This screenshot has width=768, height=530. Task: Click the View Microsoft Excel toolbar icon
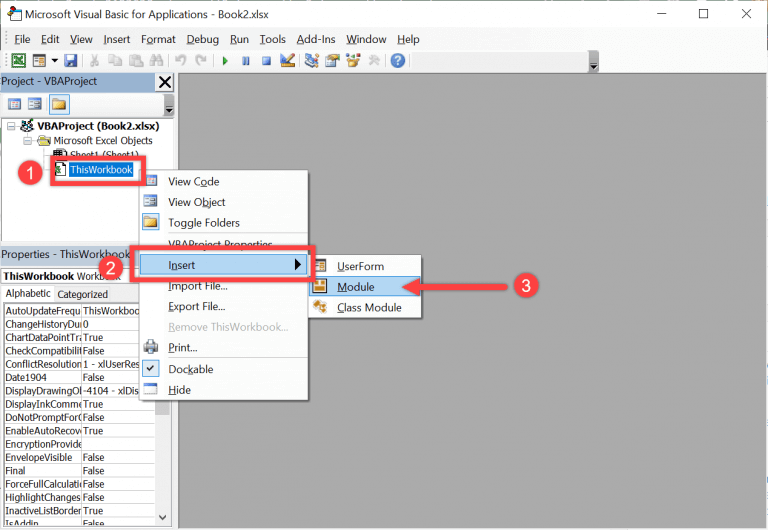click(19, 61)
